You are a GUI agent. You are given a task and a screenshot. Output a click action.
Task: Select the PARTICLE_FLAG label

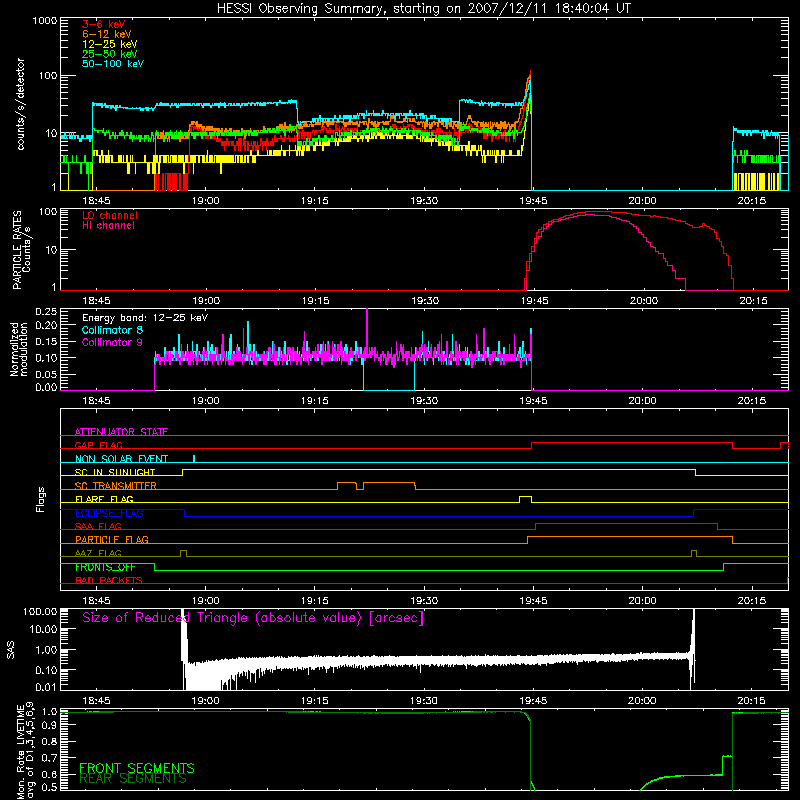[x=112, y=539]
